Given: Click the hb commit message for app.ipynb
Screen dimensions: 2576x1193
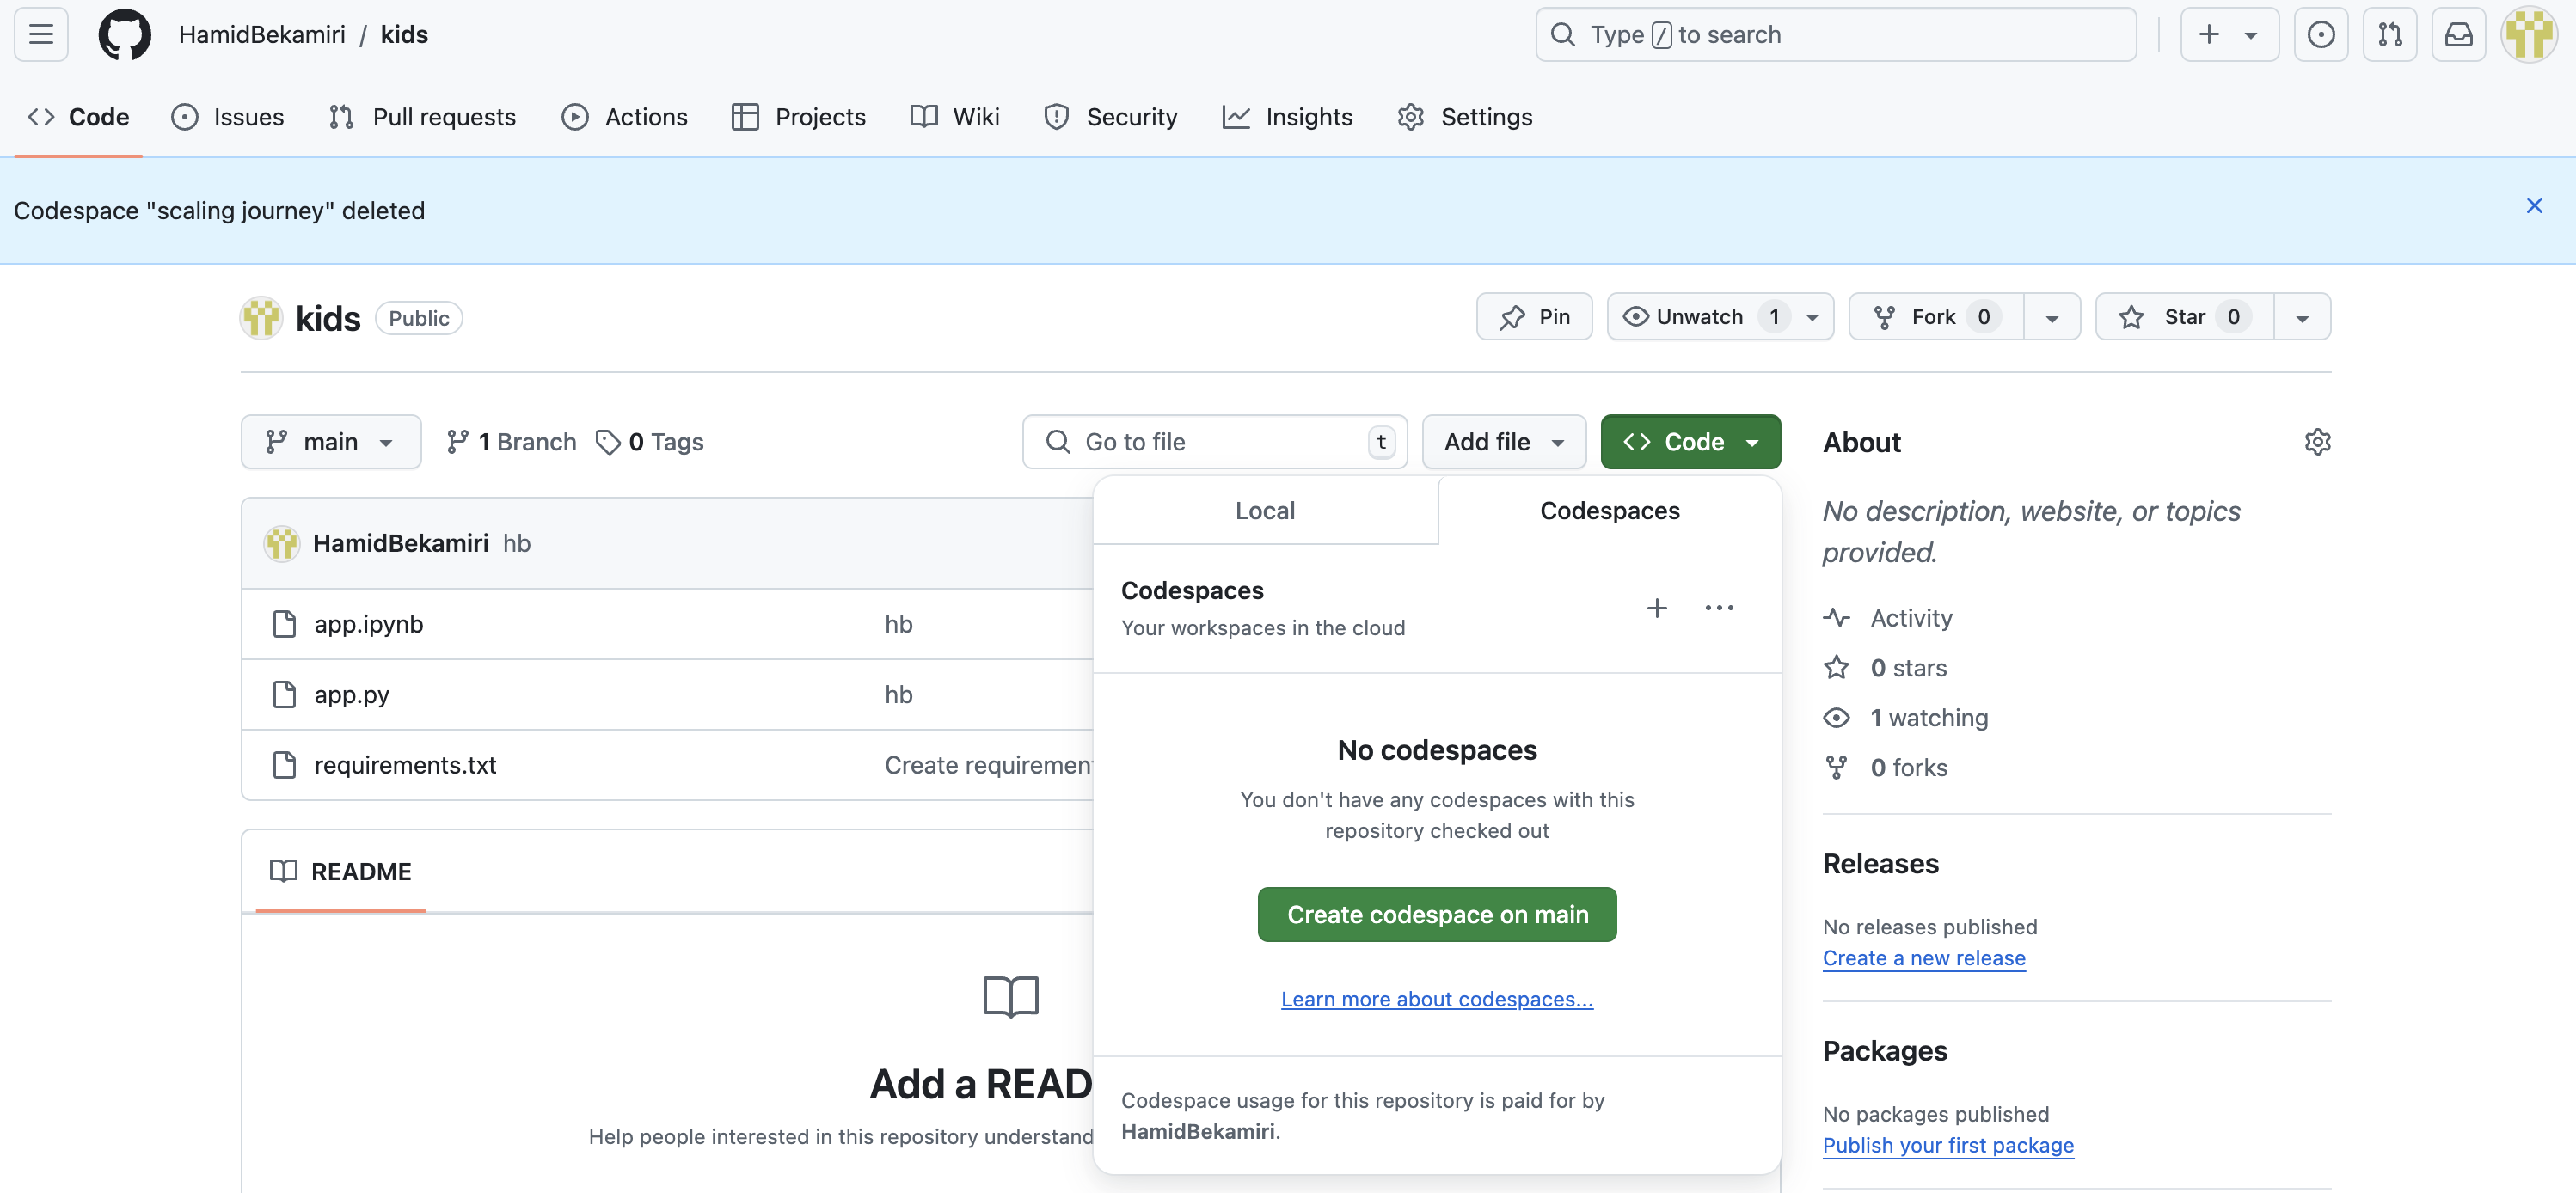Looking at the screenshot, I should click(x=898, y=624).
